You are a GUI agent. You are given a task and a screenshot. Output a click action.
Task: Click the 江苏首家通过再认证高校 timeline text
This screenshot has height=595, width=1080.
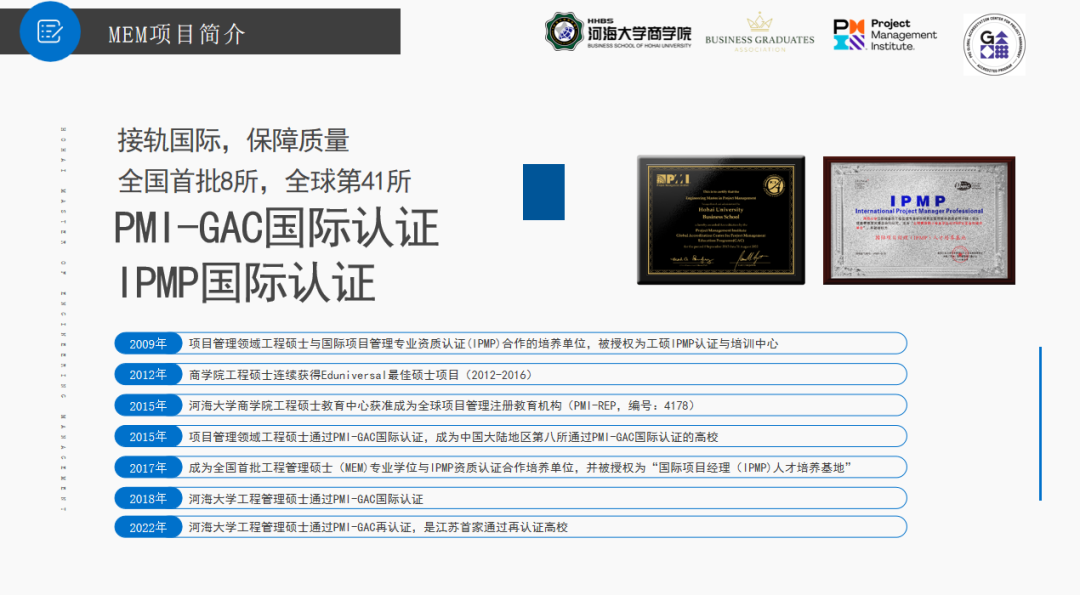[378, 528]
